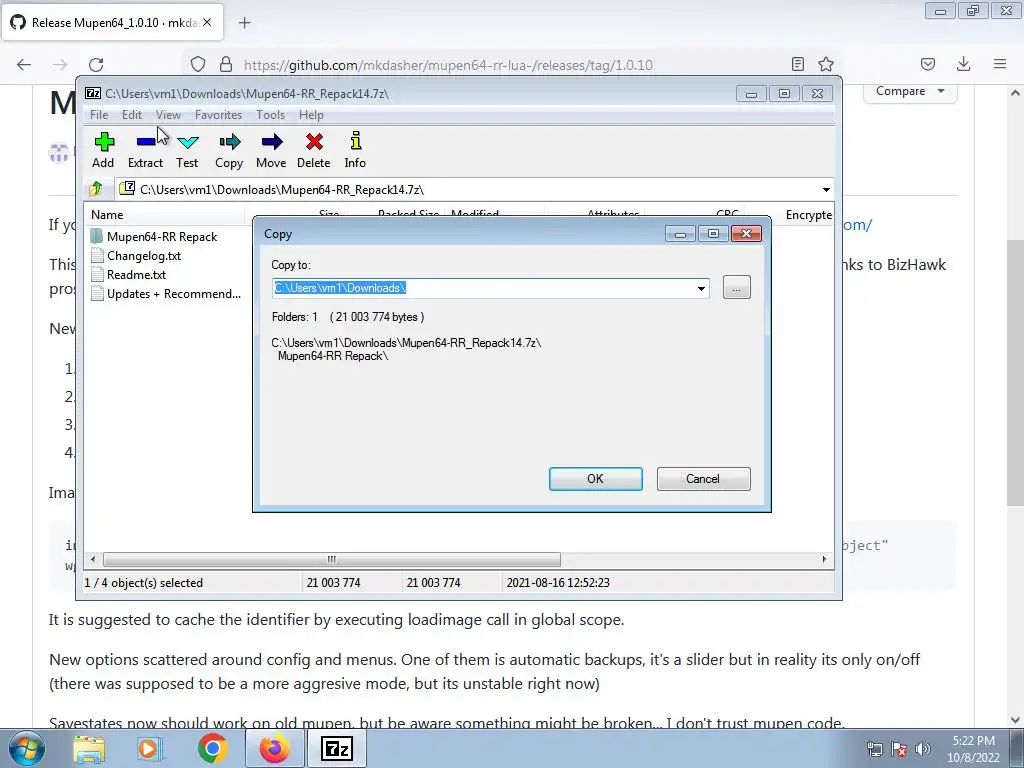This screenshot has width=1024, height=768.
Task: Click the Mupen64-RR Repack folder icon
Action: pos(97,236)
